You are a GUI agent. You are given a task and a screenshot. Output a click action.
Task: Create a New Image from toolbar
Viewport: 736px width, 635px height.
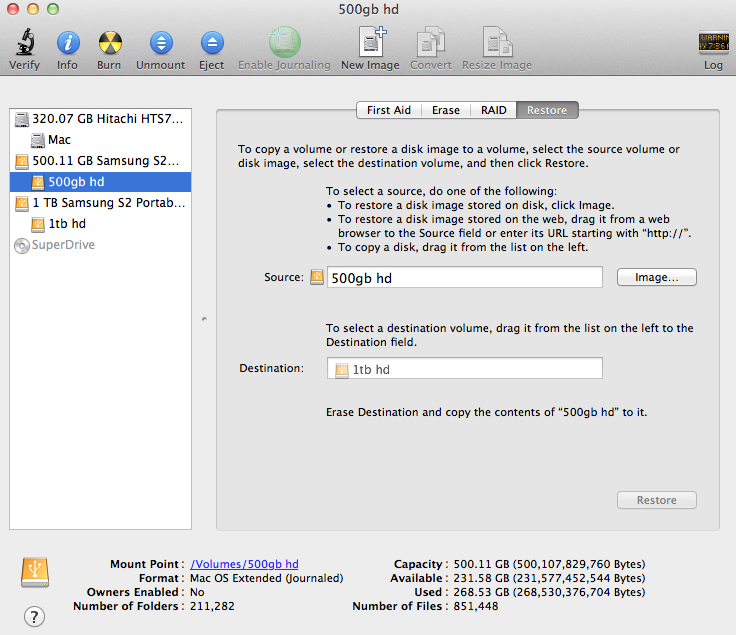pos(372,42)
